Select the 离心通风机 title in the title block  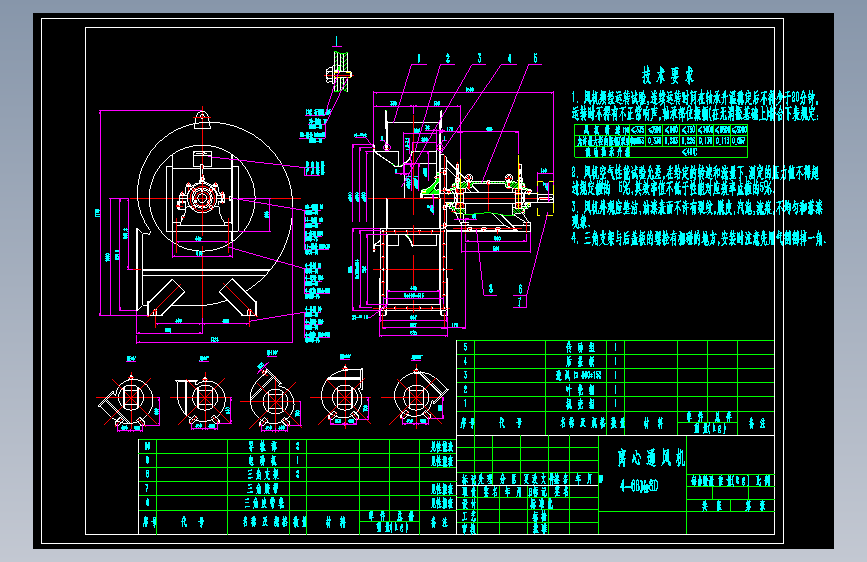(x=651, y=458)
